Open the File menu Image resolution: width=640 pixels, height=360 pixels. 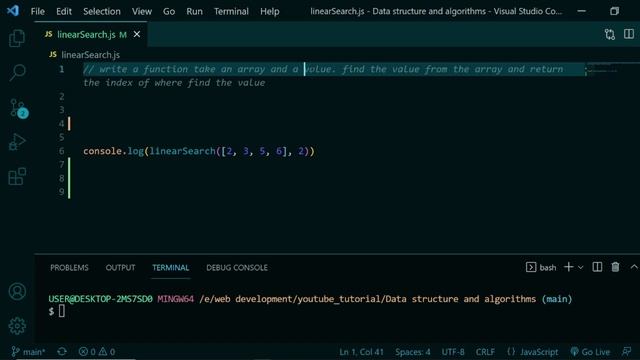point(38,11)
